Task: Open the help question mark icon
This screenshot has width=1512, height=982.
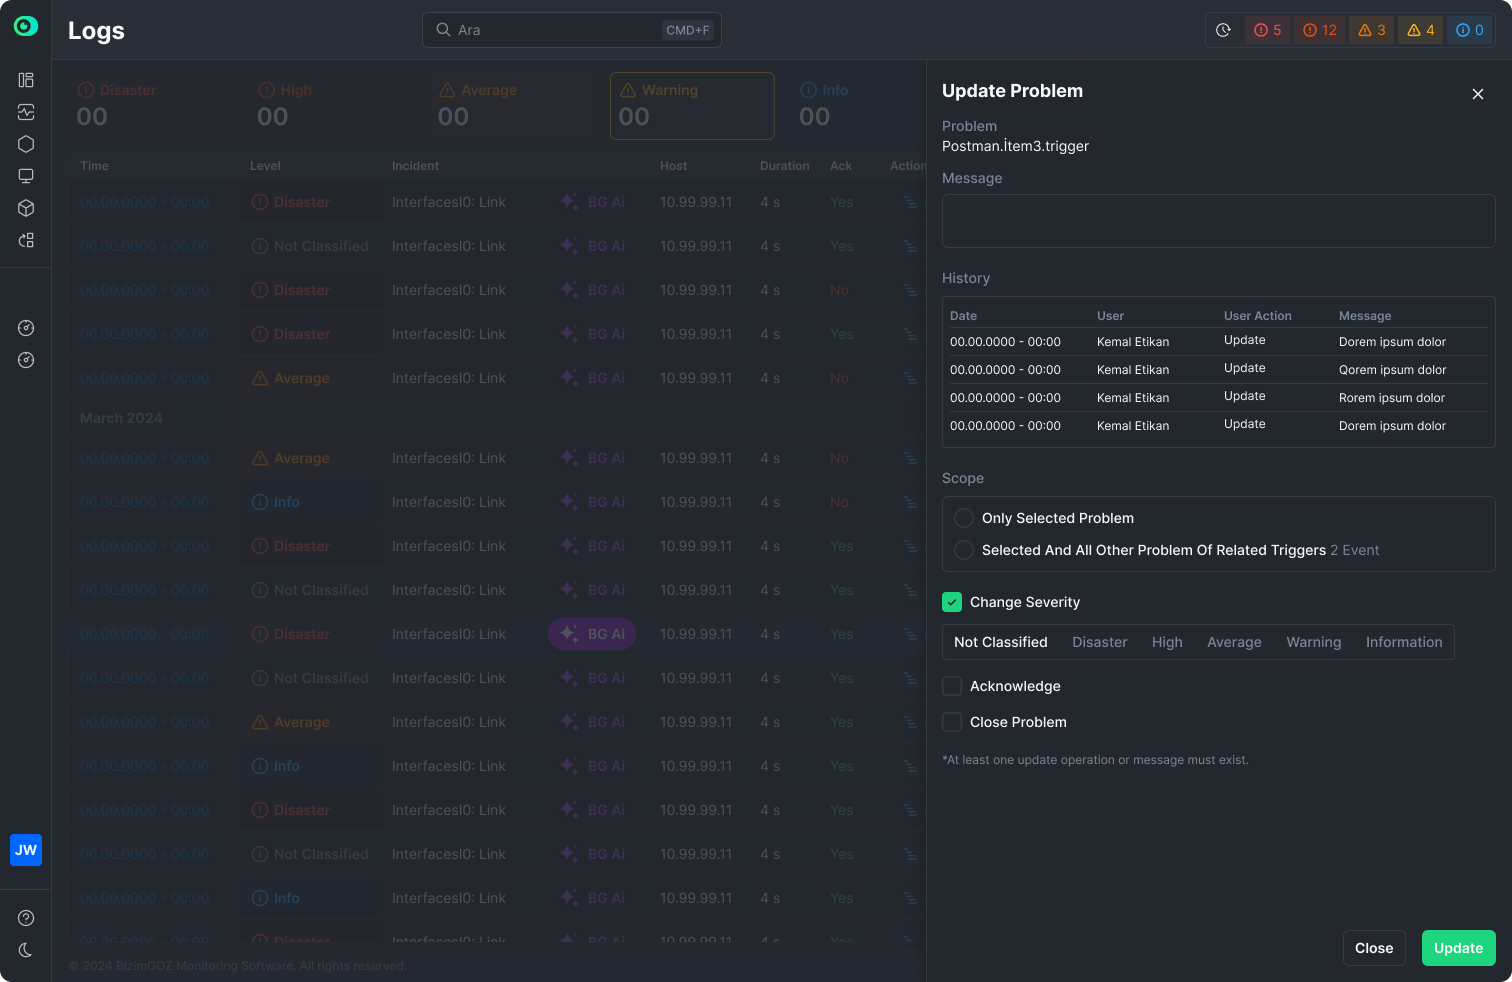Action: (26, 918)
